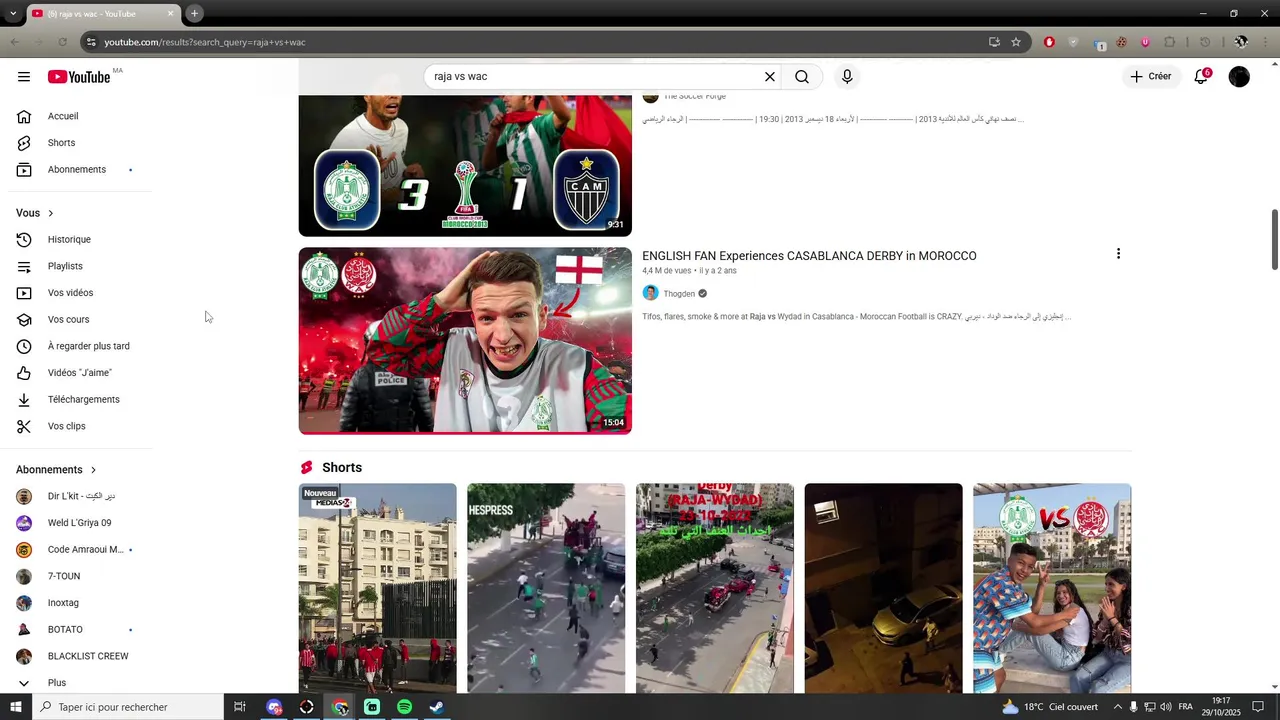Open the Chrome three-dot menu
Screen dimensions: 1280x720
(1266, 42)
